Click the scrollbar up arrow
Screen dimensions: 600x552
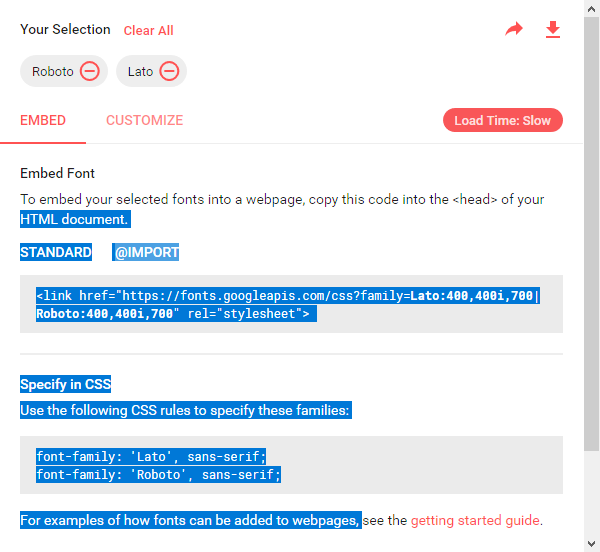(x=592, y=9)
